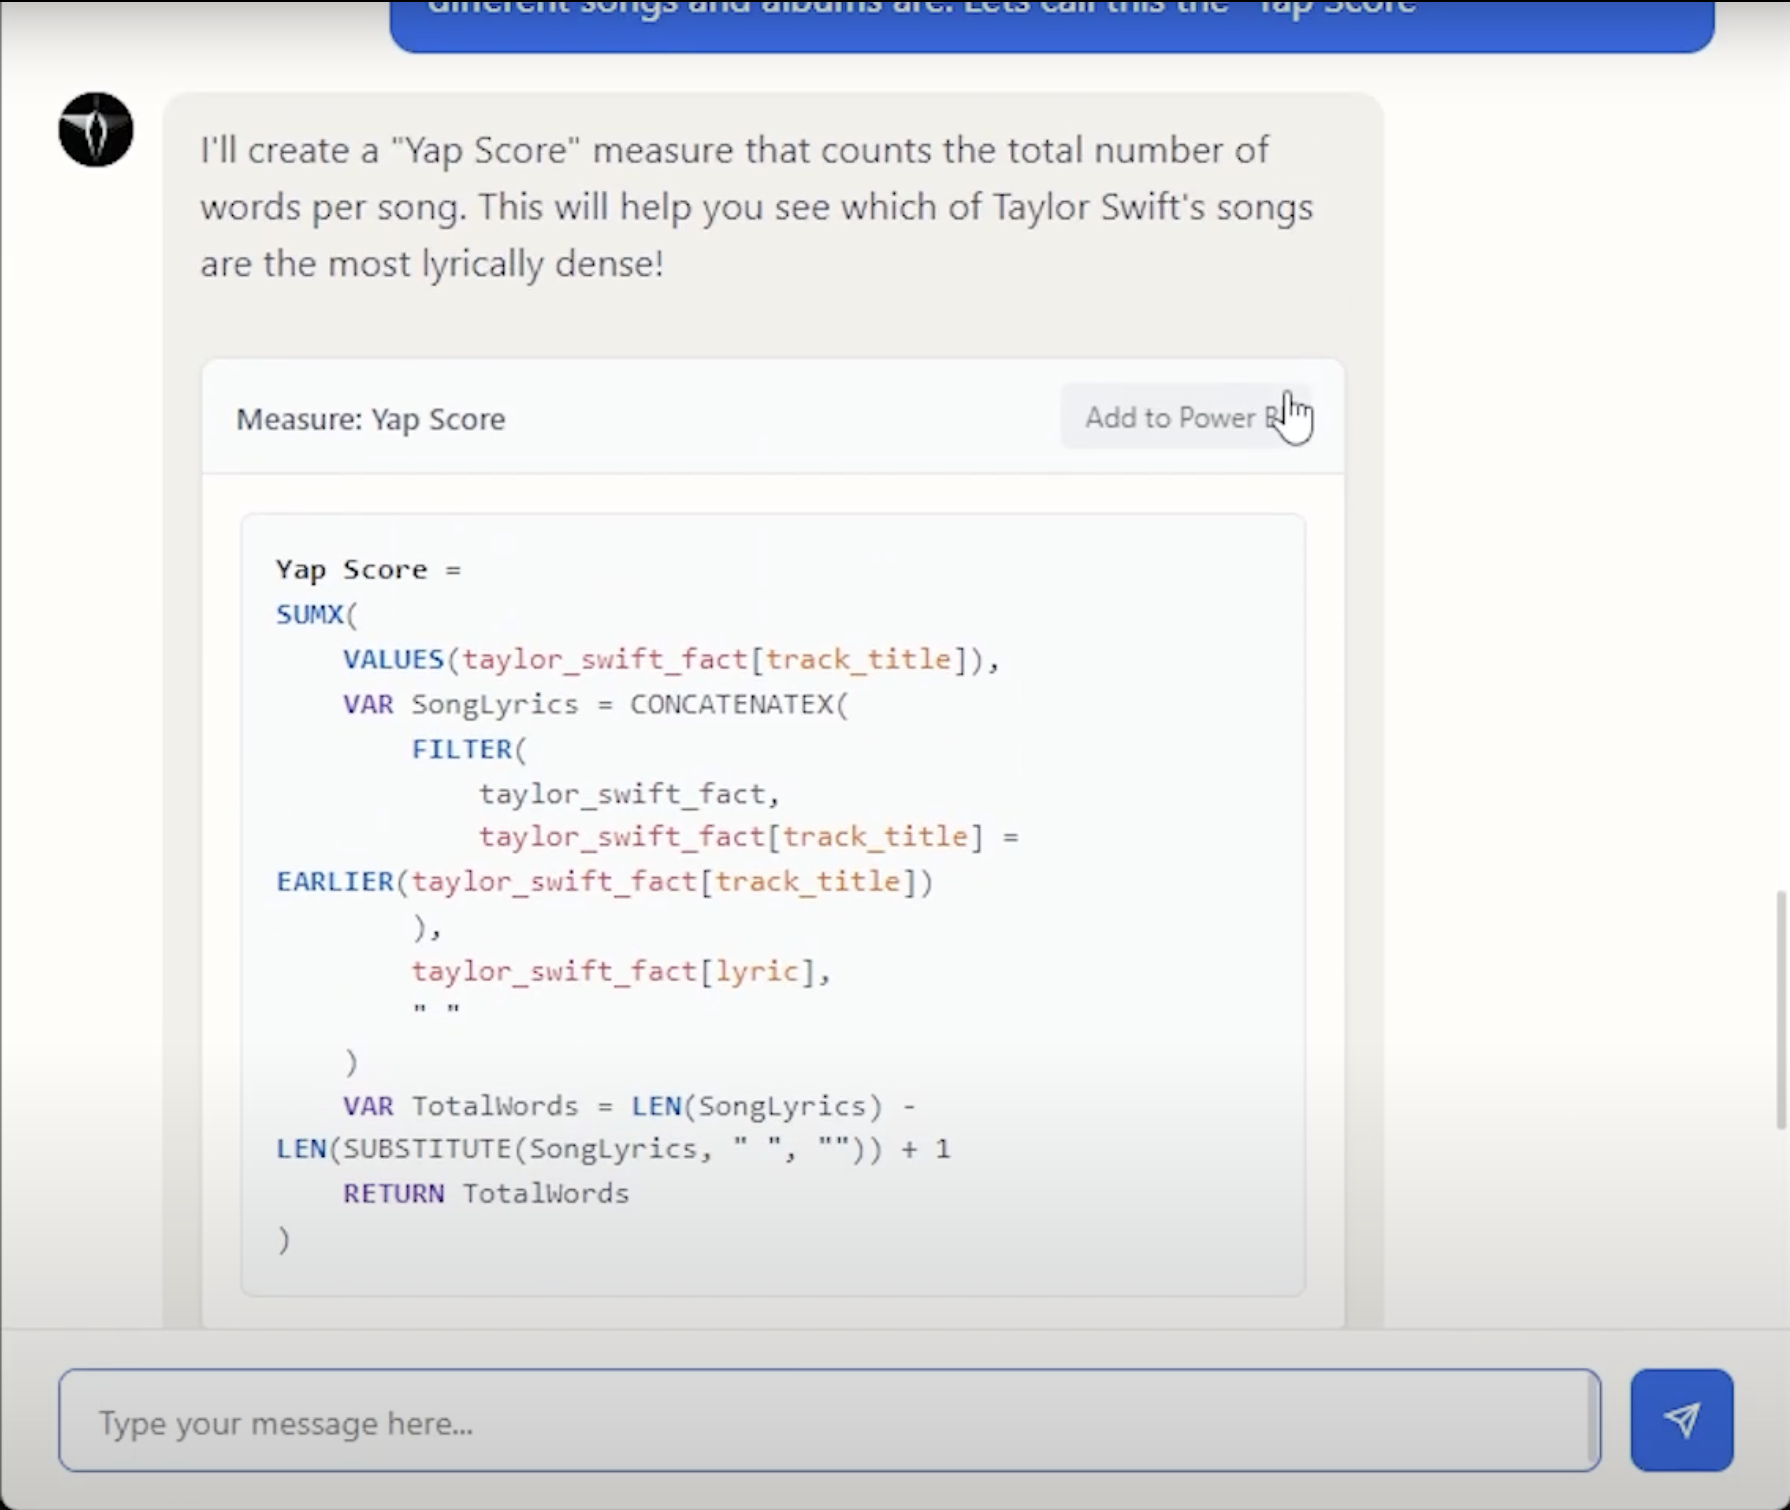This screenshot has width=1790, height=1510.
Task: Focus the 'Type your message here...' input
Action: click(829, 1420)
